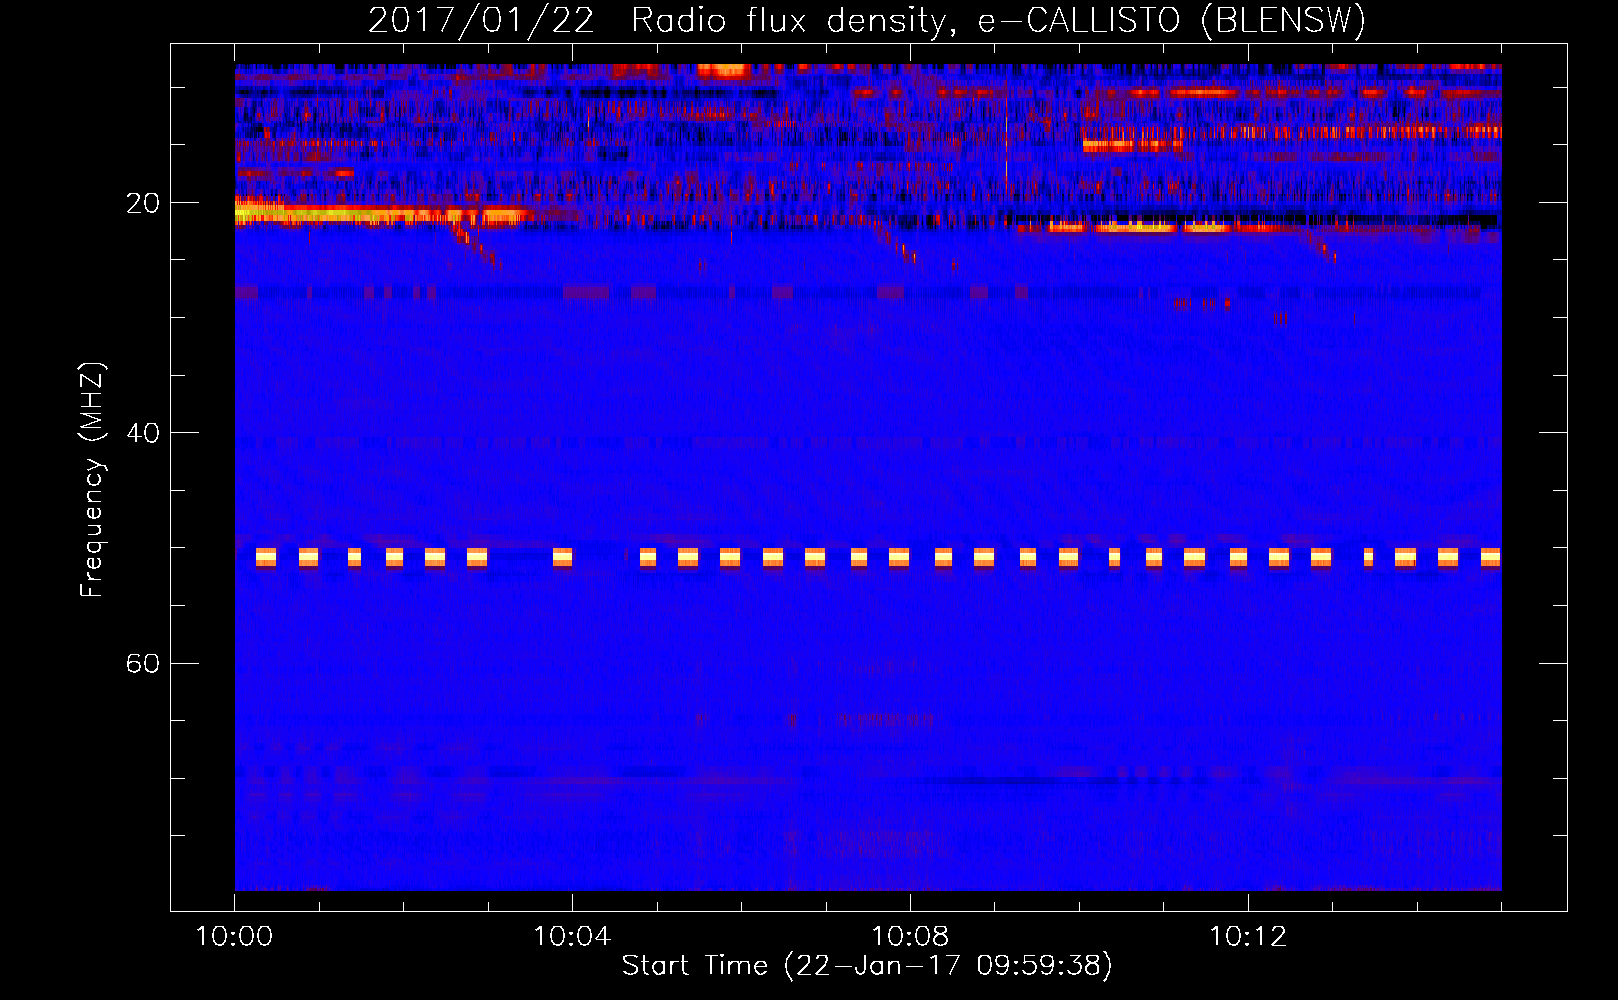This screenshot has height=1000, width=1618.
Task: Click the 'Start Time (22-Jan-17 09:59:38)' label
Action: point(867,966)
